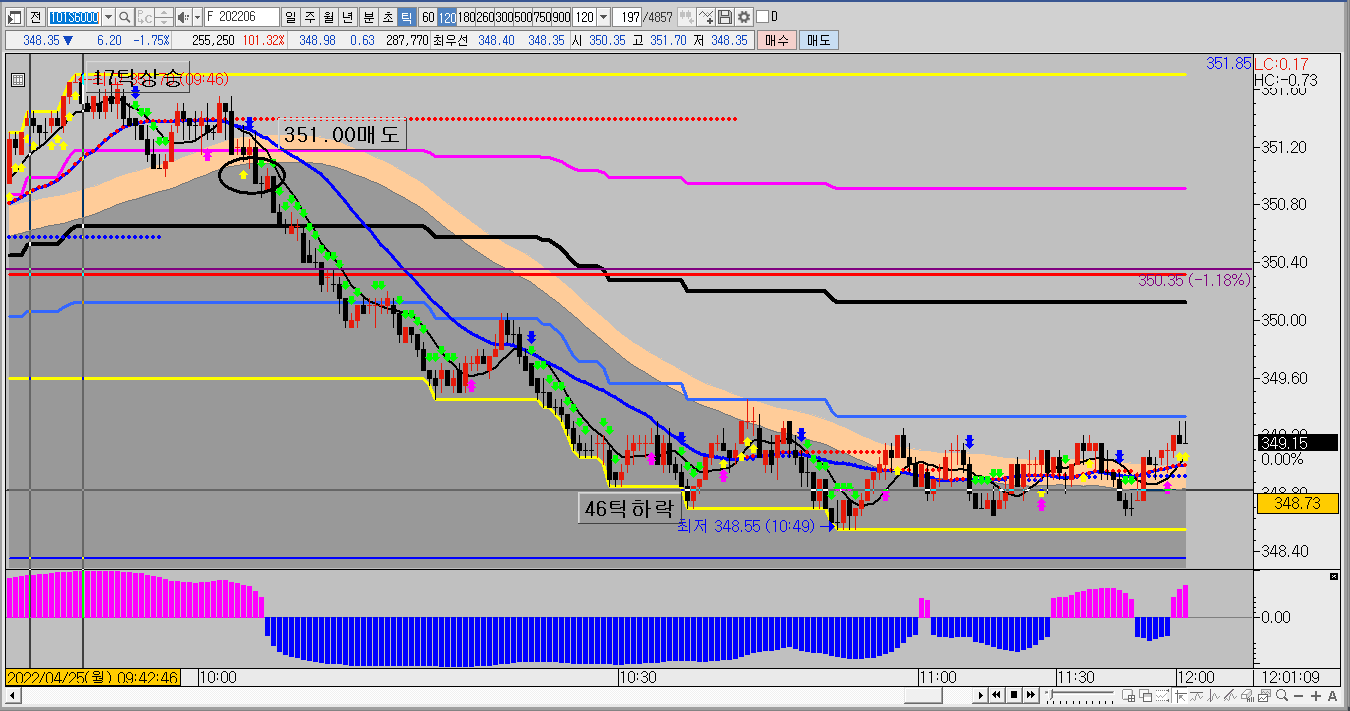Screen dimensions: 1350x711
Task: Choose the 180 tick interval button
Action: tap(466, 17)
